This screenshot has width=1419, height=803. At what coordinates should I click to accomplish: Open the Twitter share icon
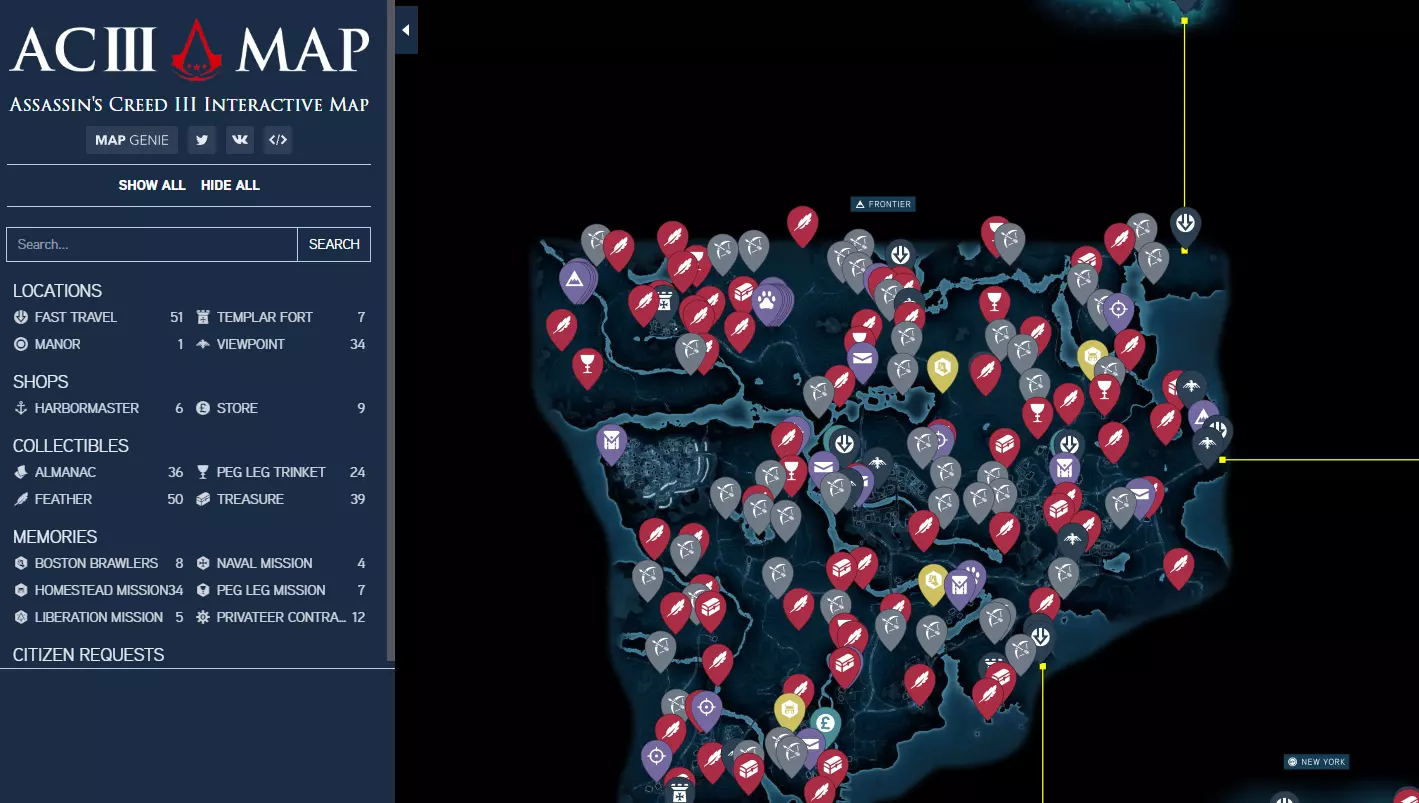pos(202,140)
